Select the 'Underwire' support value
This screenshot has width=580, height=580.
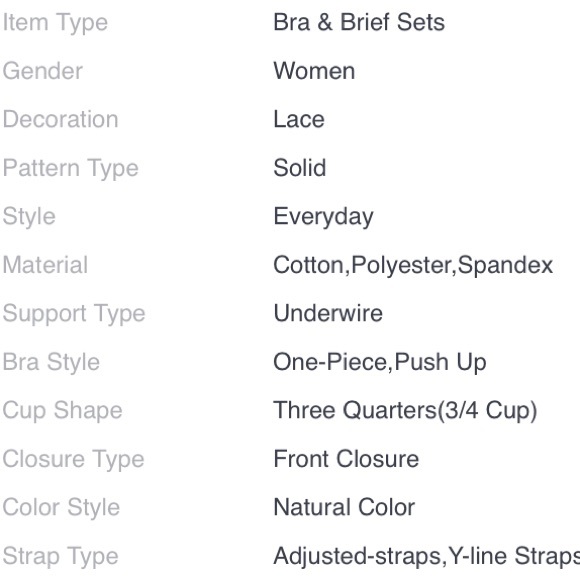pos(328,313)
